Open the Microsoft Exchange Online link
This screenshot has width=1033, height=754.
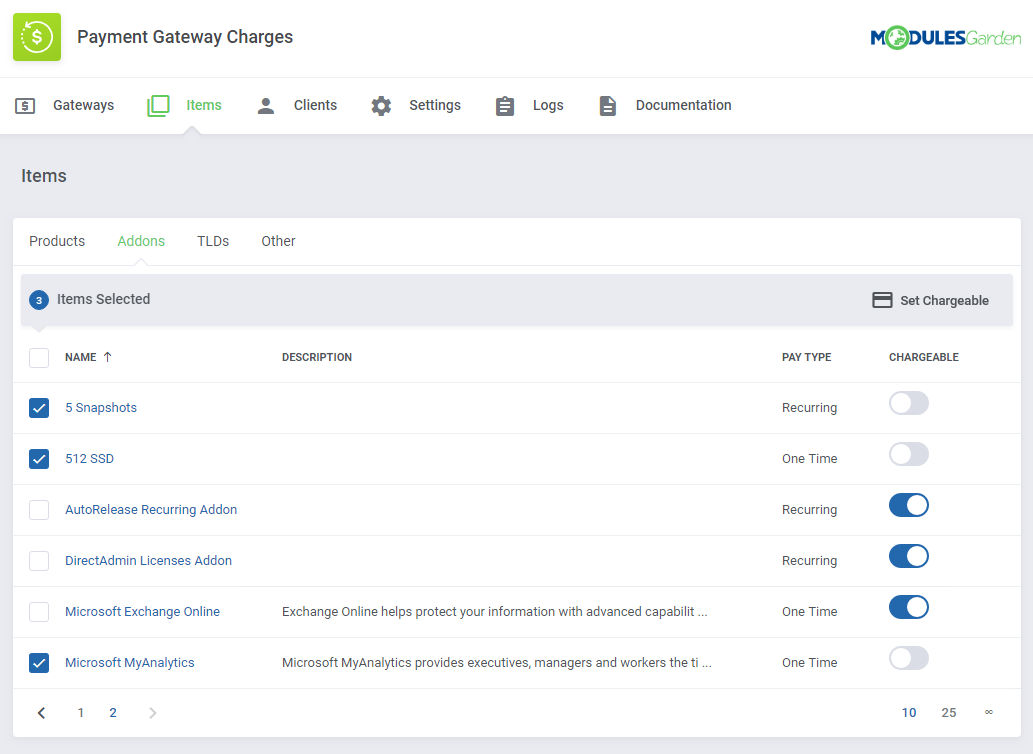(142, 612)
